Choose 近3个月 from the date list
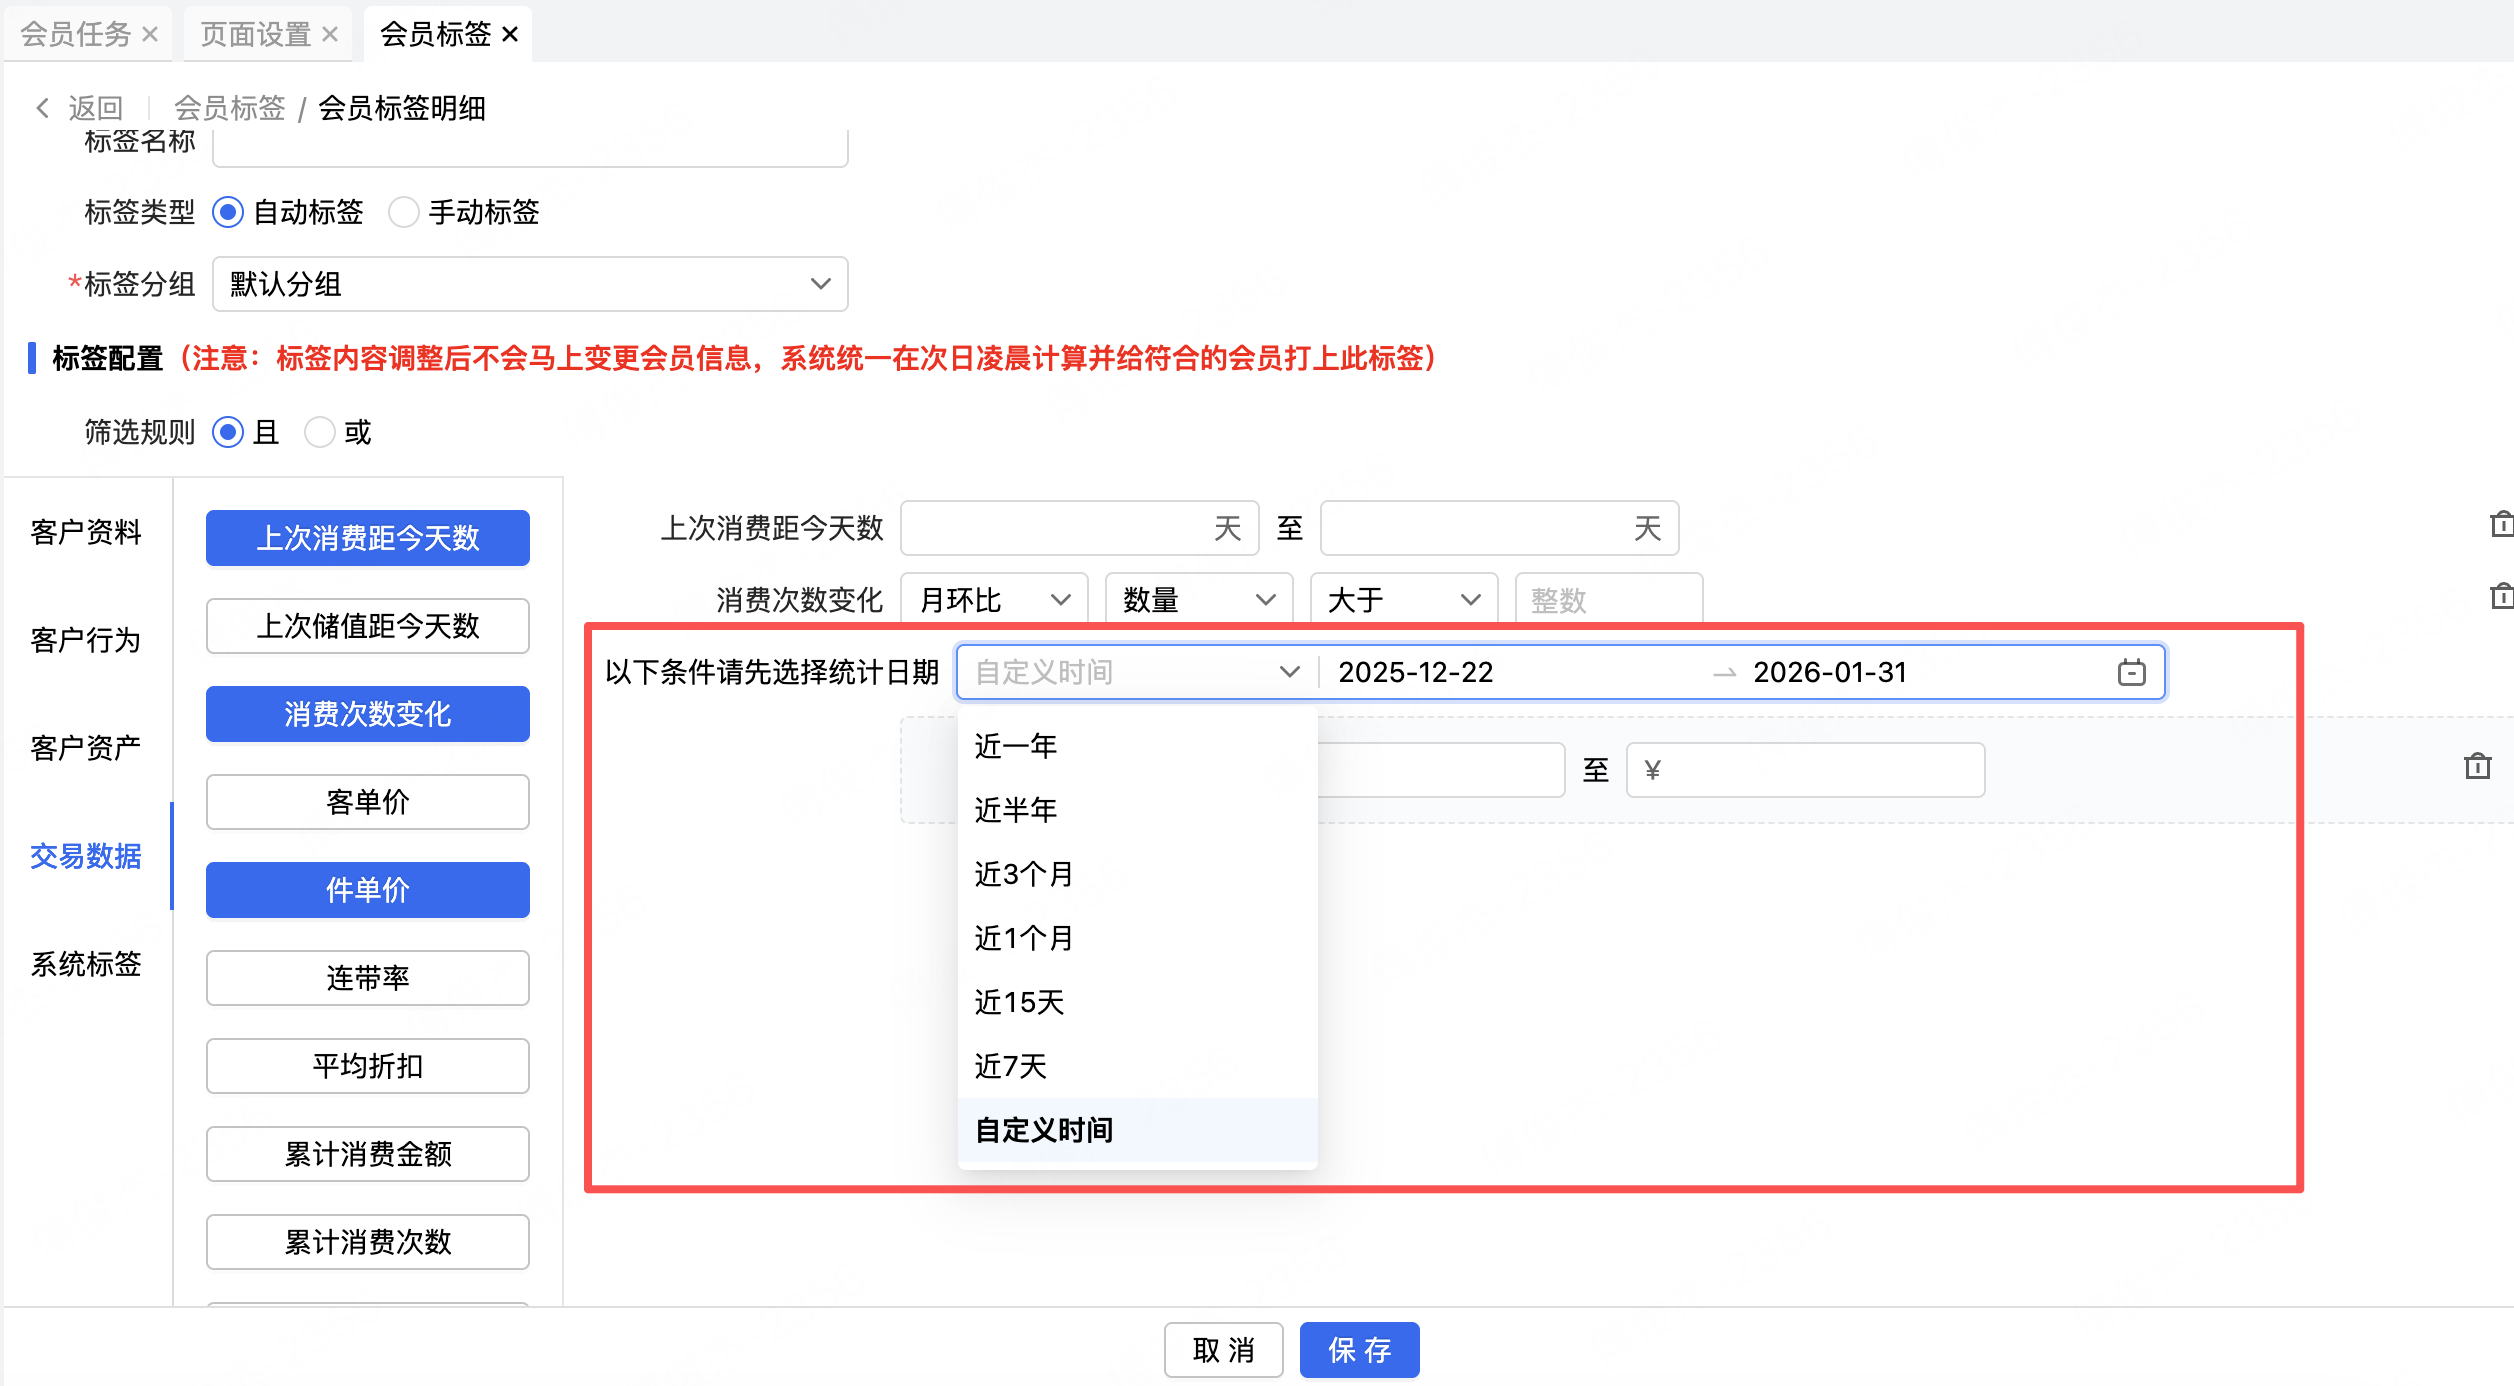2514x1386 pixels. pyautogui.click(x=1024, y=874)
